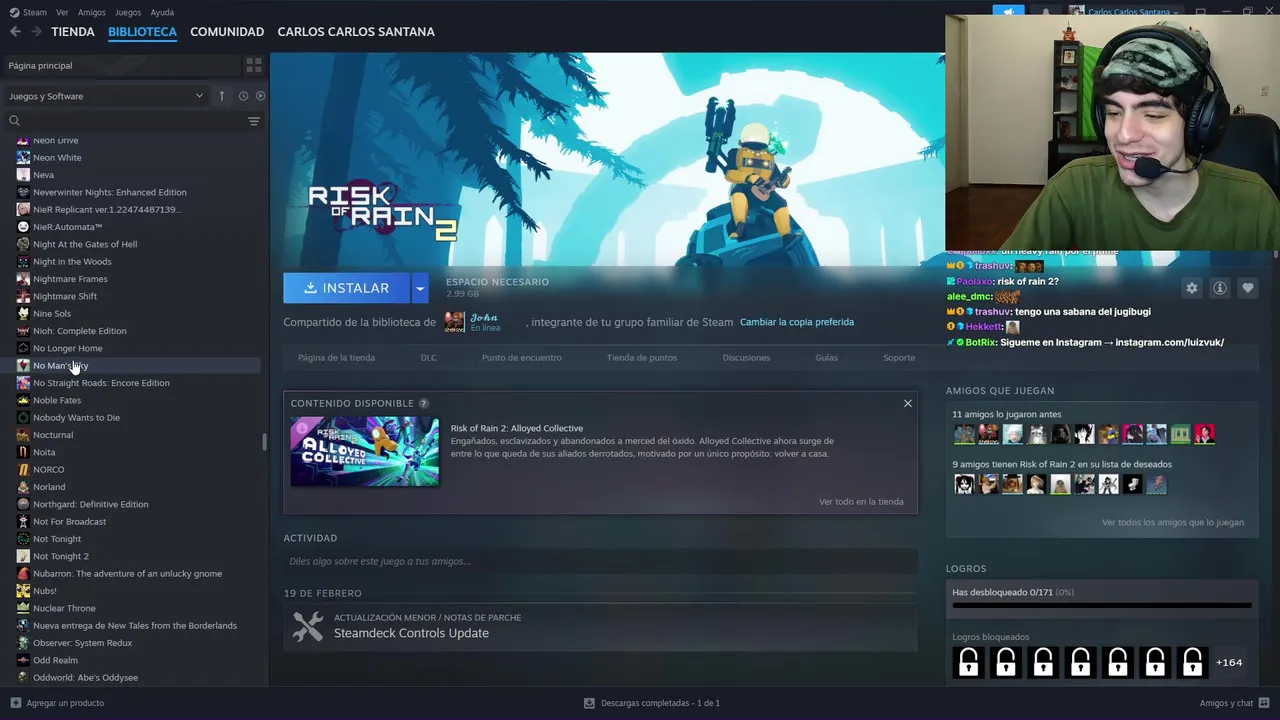
Task: Add Risk of Rain 2 to favorites heart
Action: [1247, 288]
